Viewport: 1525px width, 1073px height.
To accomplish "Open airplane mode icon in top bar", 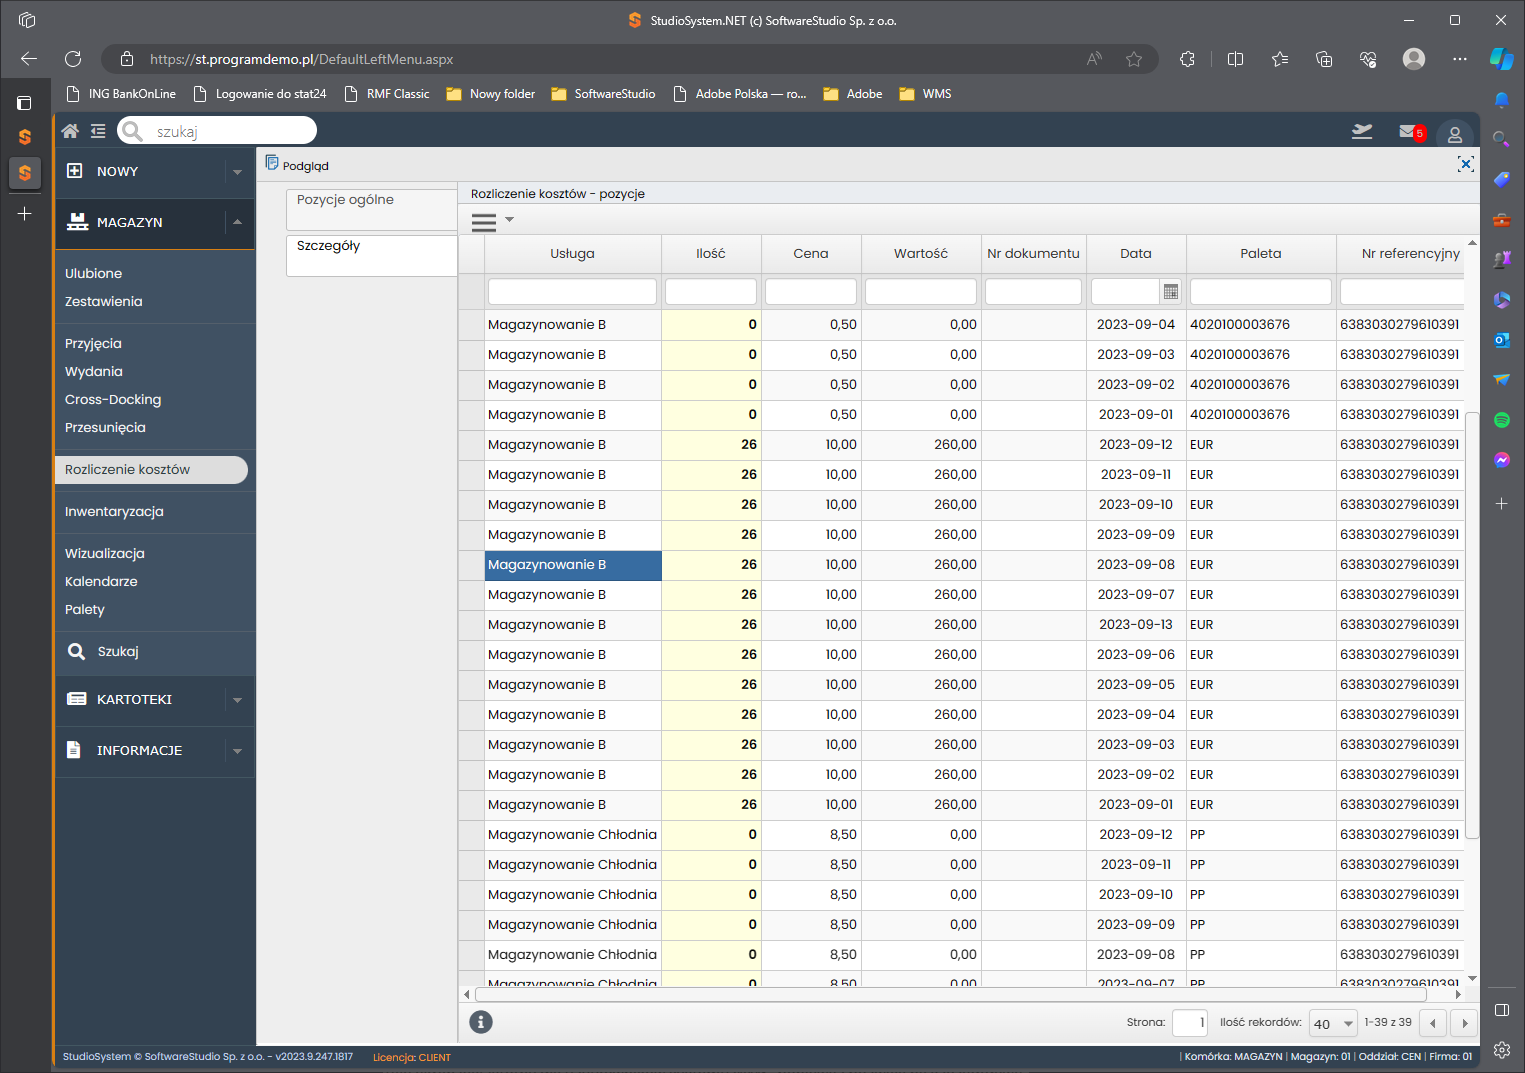I will (1362, 131).
